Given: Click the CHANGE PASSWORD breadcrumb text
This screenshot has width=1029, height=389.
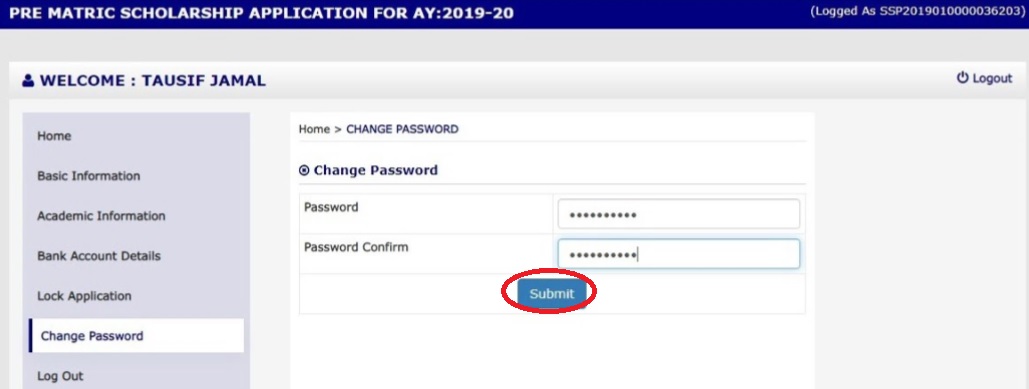Looking at the screenshot, I should tap(402, 129).
